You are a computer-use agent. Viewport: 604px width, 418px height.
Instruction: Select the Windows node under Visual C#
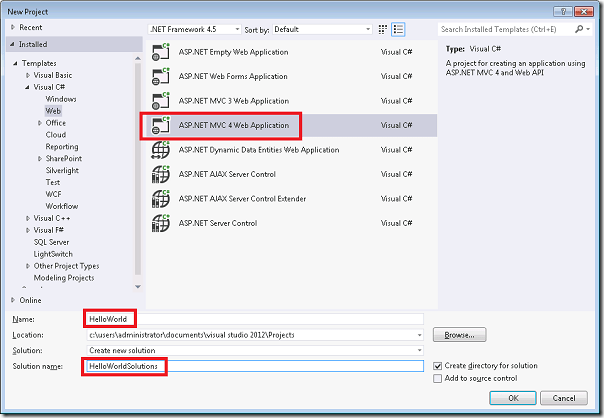(x=60, y=99)
